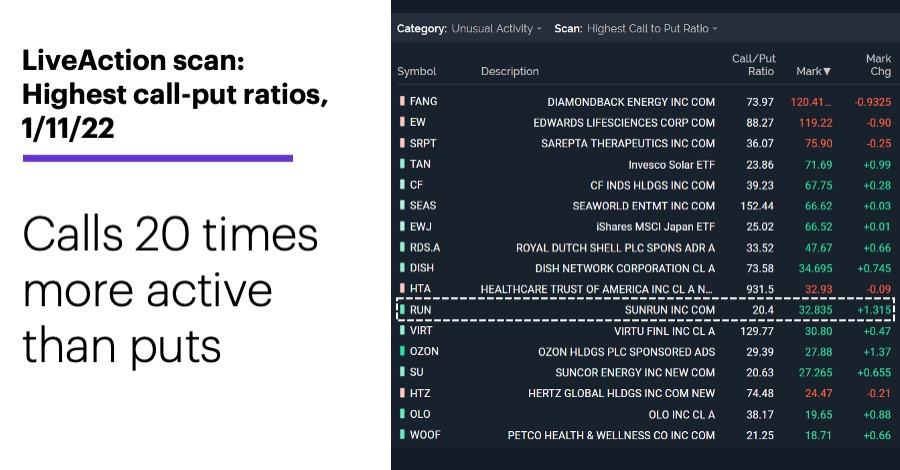Click the red marker beside EW
900x470 pixels.
tap(402, 122)
